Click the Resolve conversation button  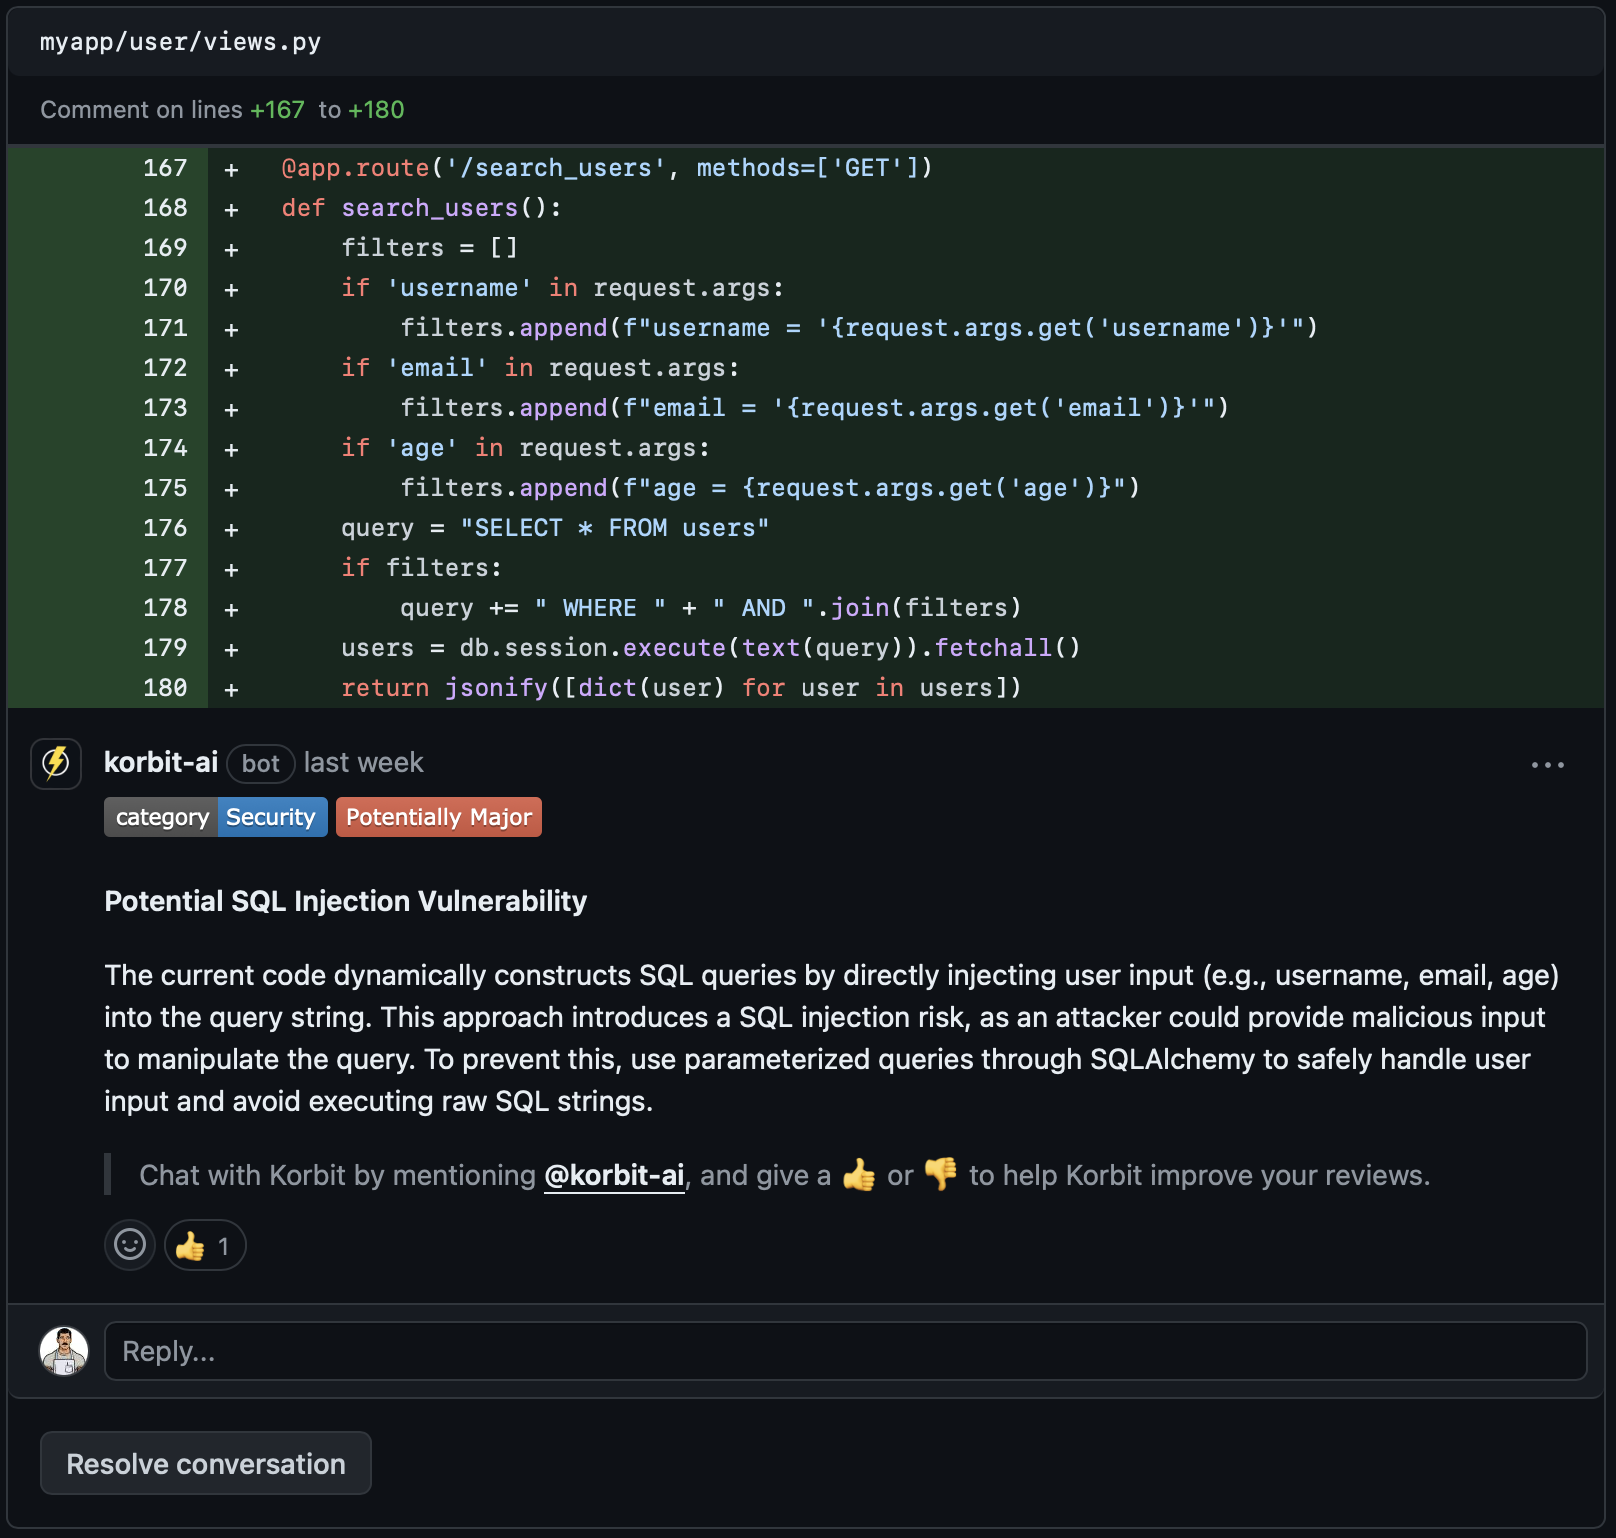point(206,1463)
